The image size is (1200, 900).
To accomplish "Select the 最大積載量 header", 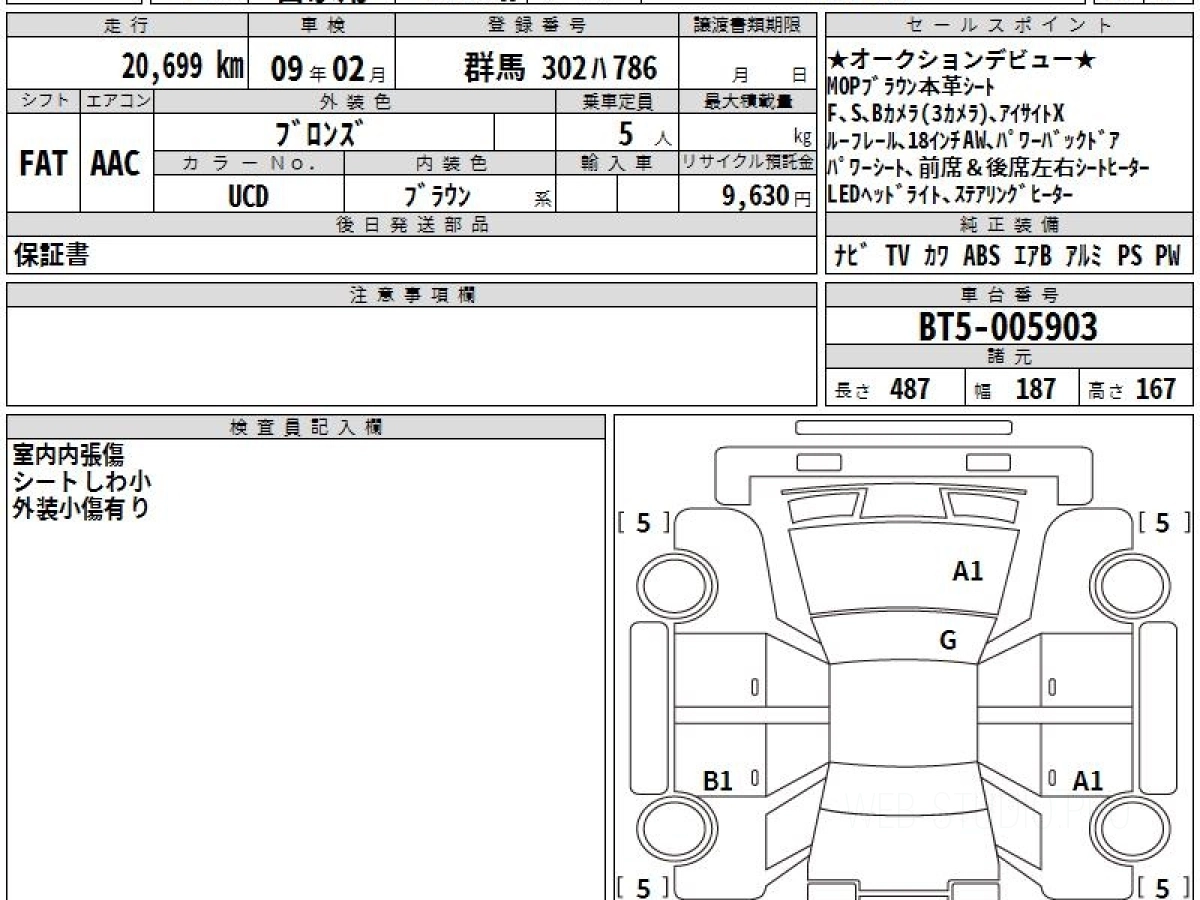I will pos(748,101).
